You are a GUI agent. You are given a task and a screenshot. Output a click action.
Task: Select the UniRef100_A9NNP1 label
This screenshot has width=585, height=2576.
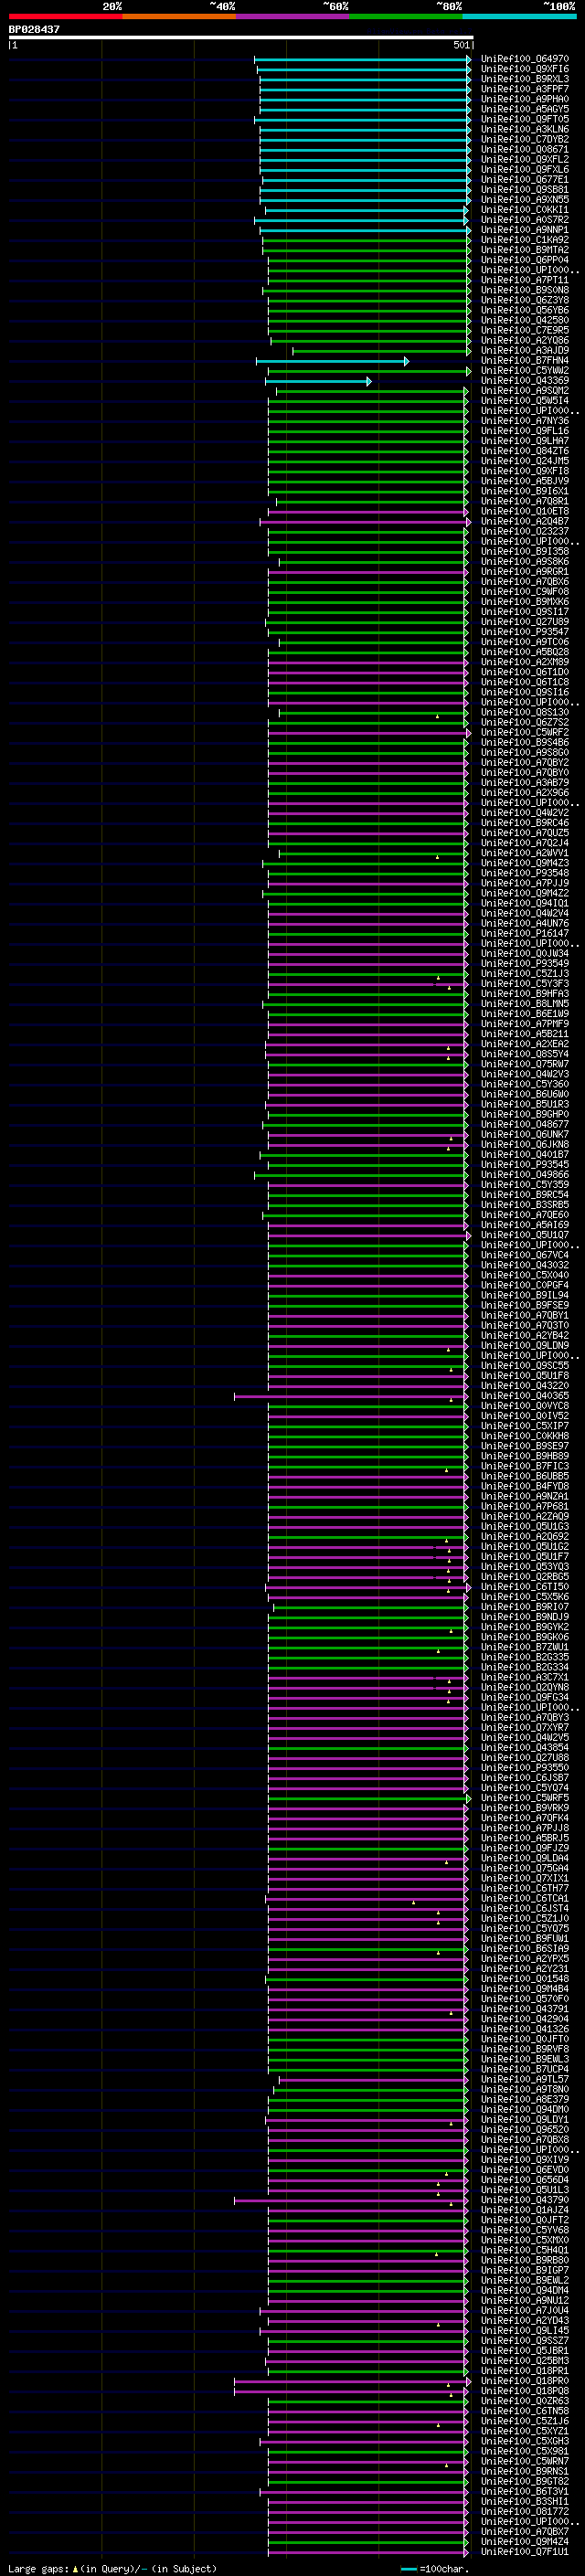(x=525, y=230)
